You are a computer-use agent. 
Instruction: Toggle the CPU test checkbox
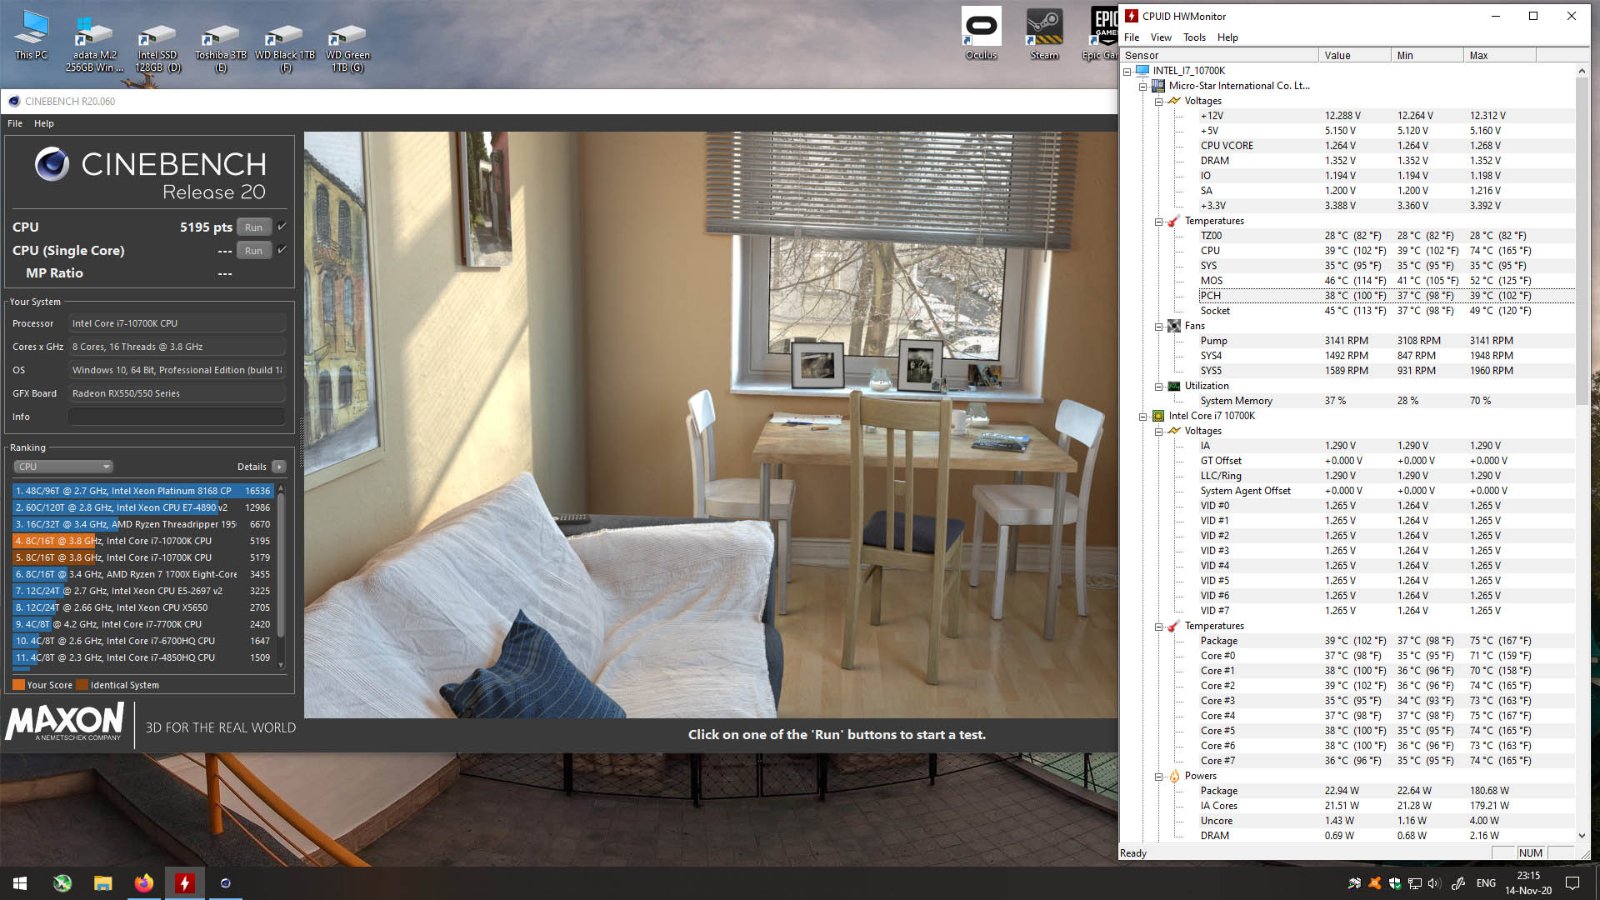coord(282,227)
